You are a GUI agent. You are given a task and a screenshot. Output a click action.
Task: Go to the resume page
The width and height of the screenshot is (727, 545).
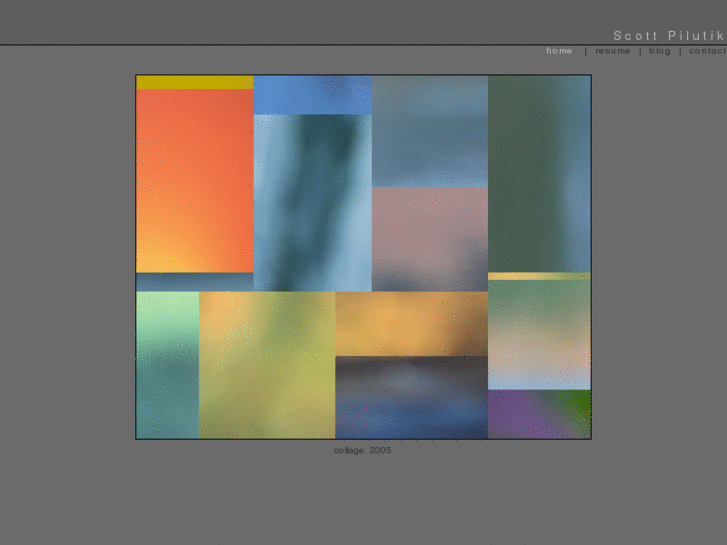tap(612, 51)
